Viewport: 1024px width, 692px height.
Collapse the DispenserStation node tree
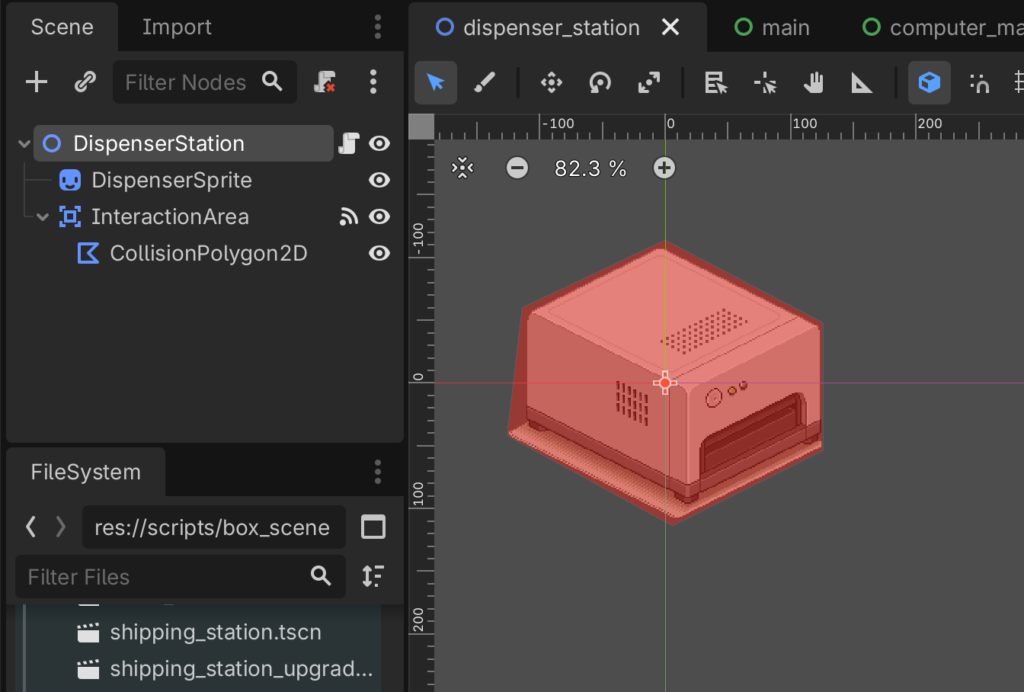pos(24,144)
